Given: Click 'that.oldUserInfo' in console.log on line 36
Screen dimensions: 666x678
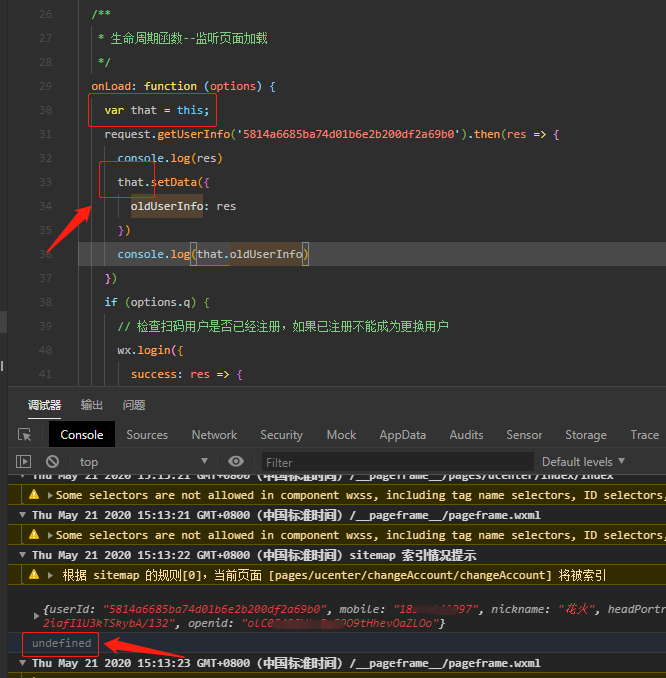Looking at the screenshot, I should tap(250, 254).
